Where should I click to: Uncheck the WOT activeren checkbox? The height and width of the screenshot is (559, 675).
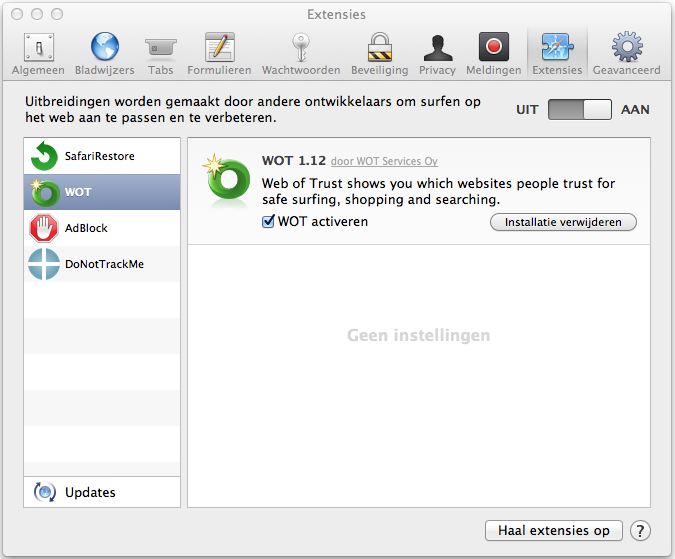[268, 222]
